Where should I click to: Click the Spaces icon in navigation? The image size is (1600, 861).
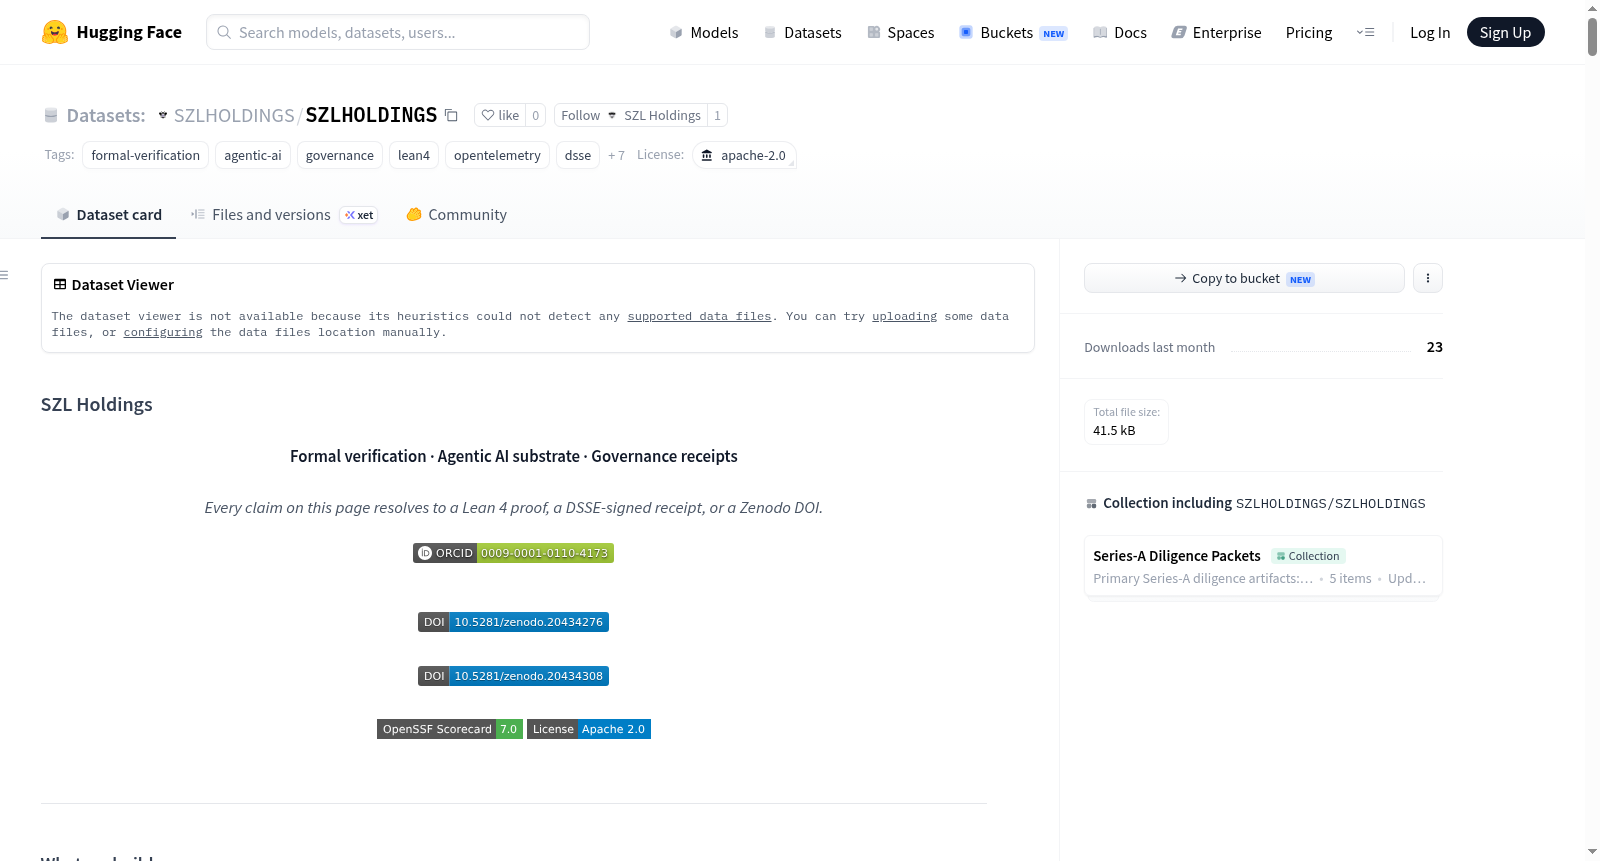click(874, 33)
